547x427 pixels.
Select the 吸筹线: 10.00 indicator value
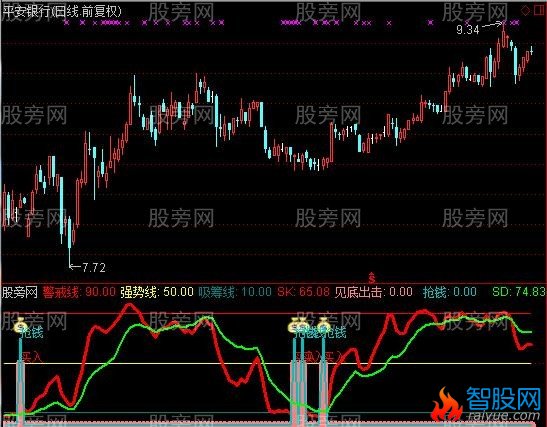click(235, 292)
